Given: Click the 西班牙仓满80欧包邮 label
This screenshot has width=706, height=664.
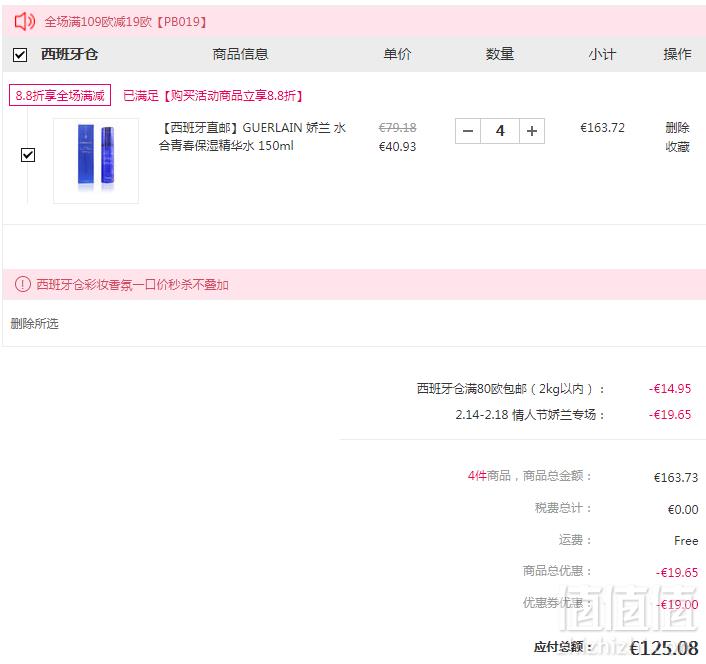Looking at the screenshot, I should 510,389.
